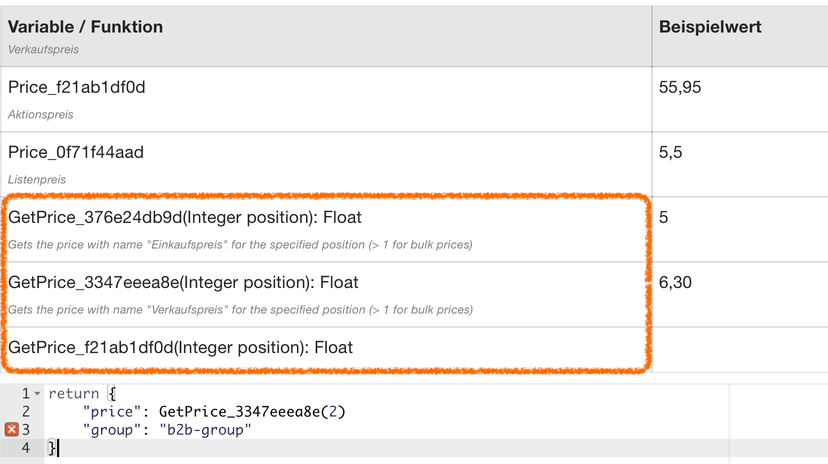Select the Price_f21ab1df0d variable row
This screenshot has height=464, width=828.
point(326,99)
